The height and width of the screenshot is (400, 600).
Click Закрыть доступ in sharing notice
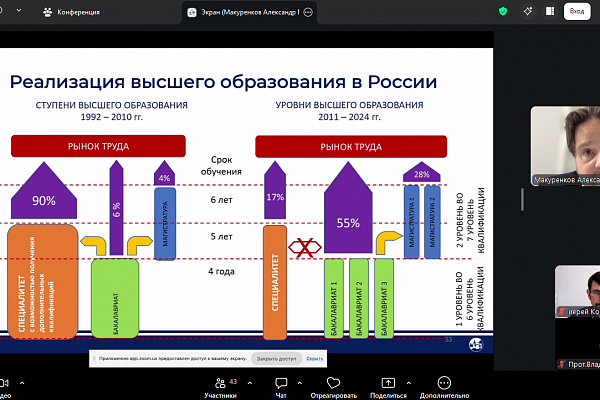coord(276,359)
